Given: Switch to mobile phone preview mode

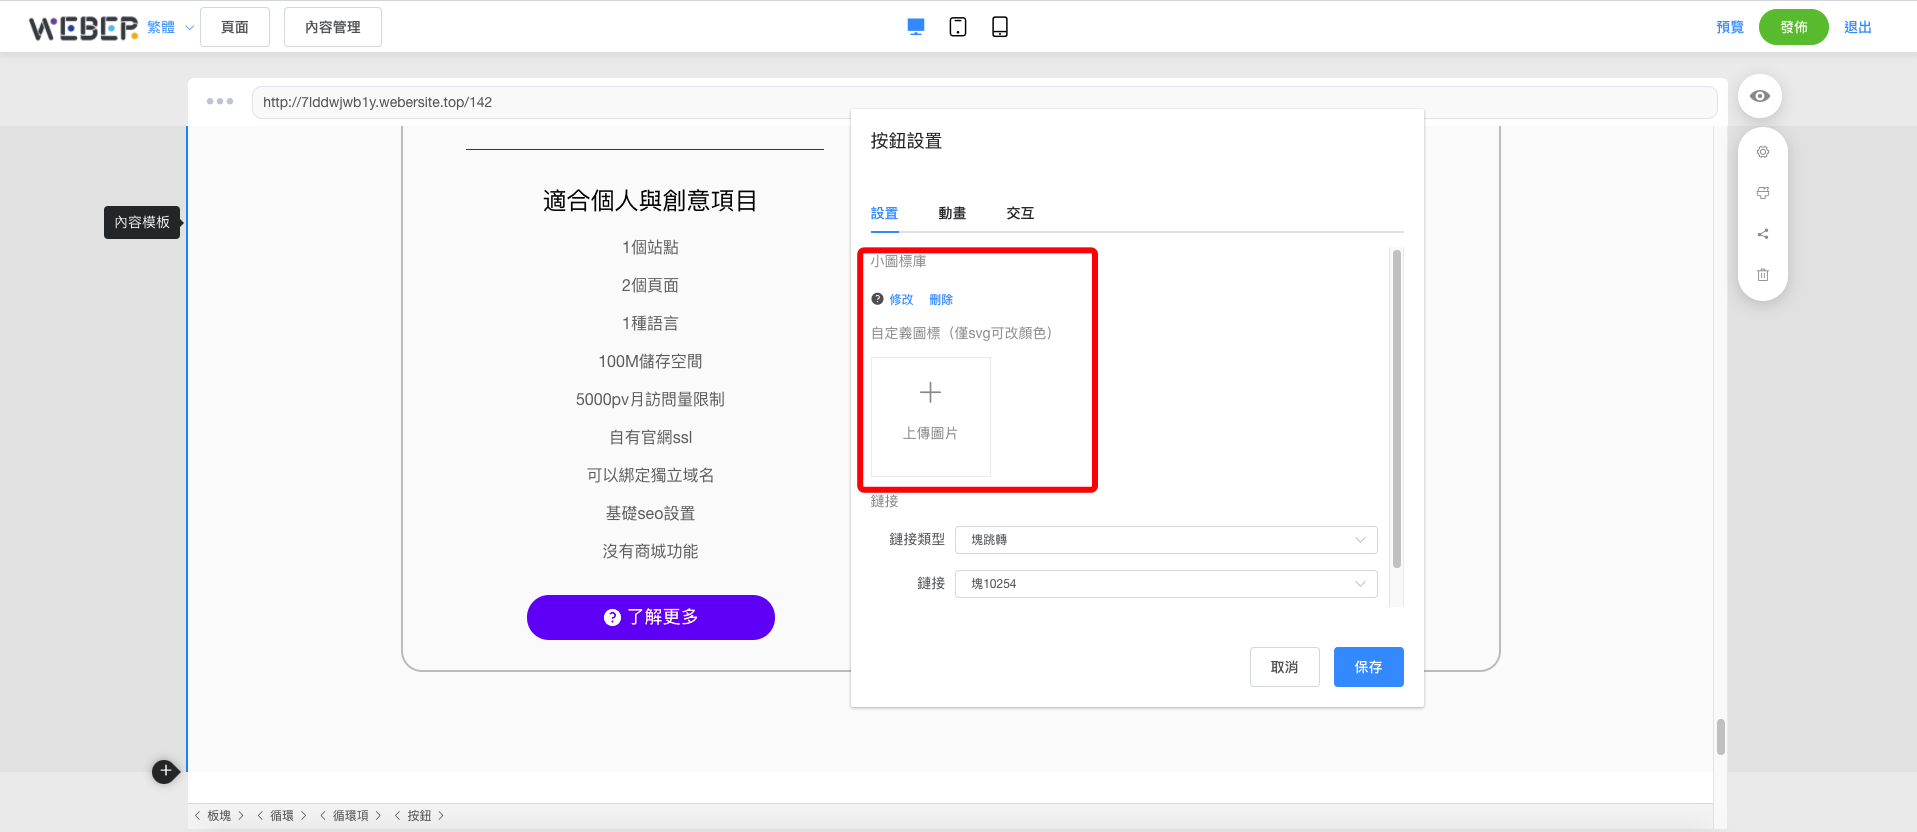Looking at the screenshot, I should point(1000,27).
